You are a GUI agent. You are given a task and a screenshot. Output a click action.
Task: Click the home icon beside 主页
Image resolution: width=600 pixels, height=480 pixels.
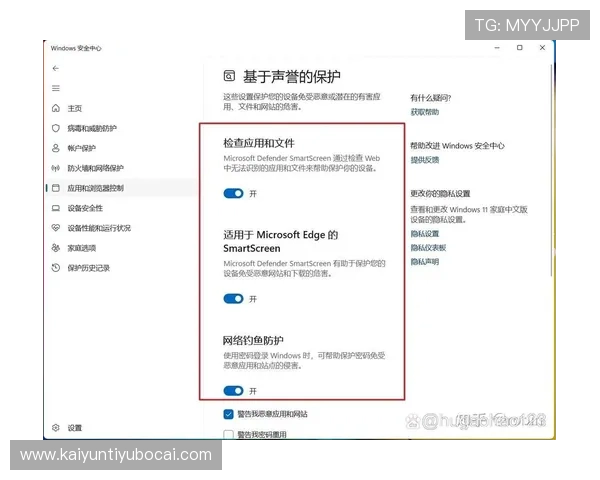click(56, 108)
